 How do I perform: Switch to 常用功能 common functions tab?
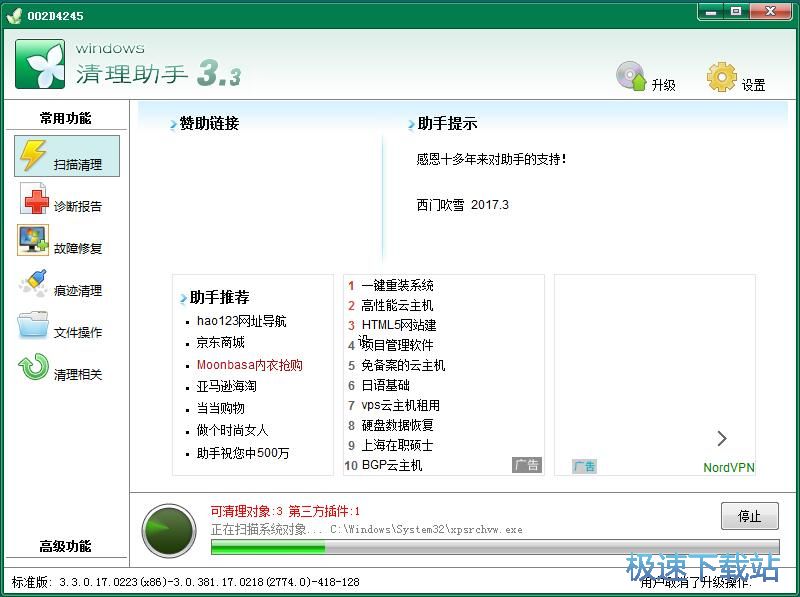pyautogui.click(x=66, y=118)
